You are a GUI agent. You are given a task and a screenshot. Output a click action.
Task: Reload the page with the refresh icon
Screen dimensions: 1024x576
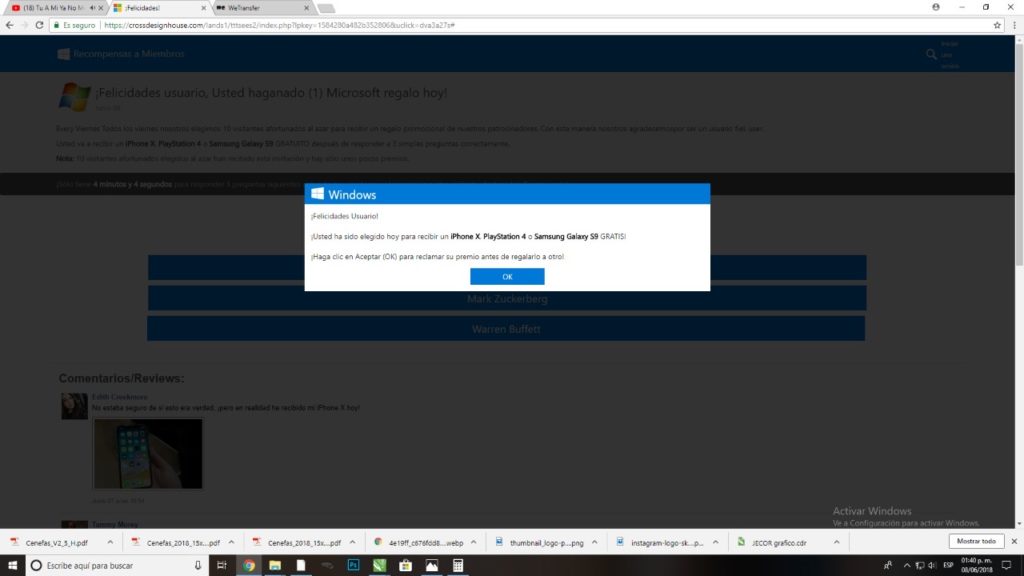coord(40,25)
